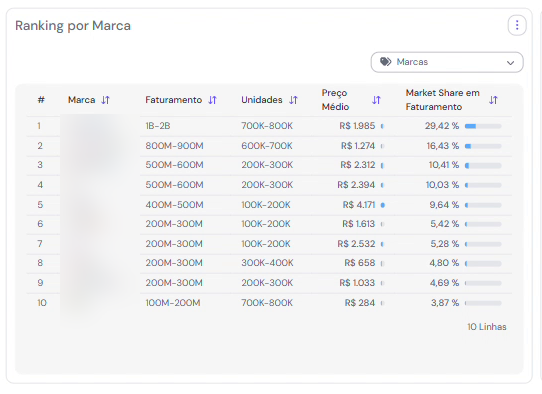
Task: Select the 300K-400K unidades cell
Action: pos(267,263)
